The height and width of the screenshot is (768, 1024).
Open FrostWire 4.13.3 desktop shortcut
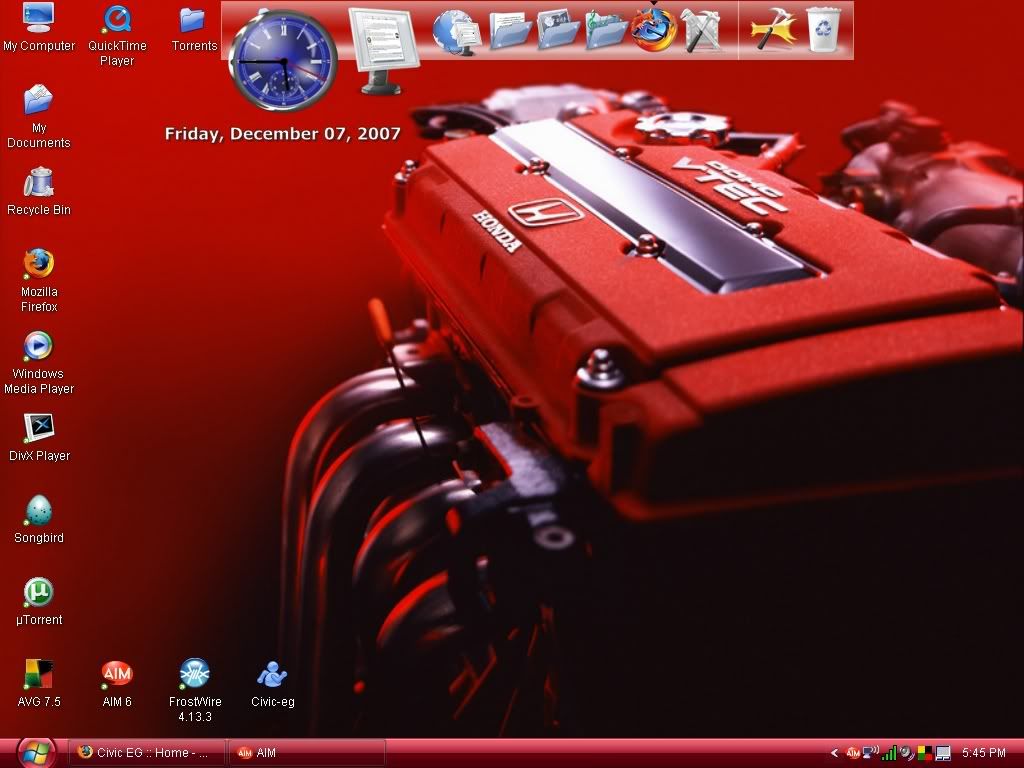[x=195, y=690]
